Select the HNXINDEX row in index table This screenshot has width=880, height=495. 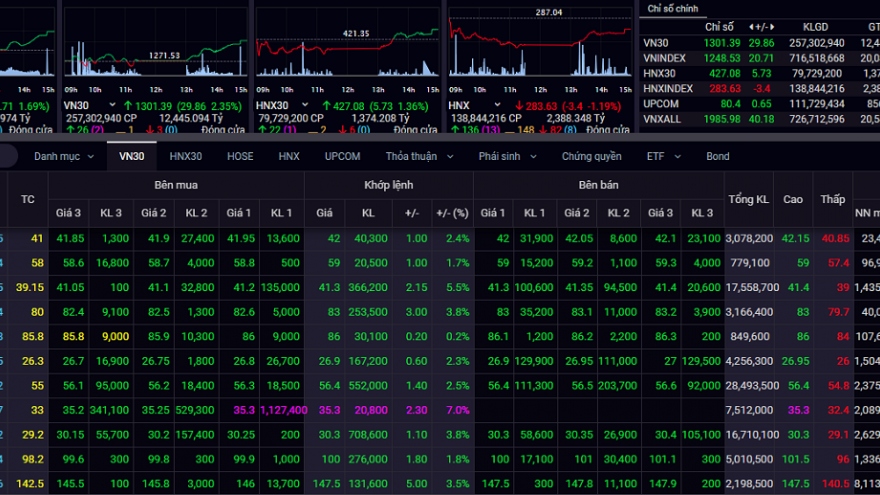pyautogui.click(x=760, y=89)
